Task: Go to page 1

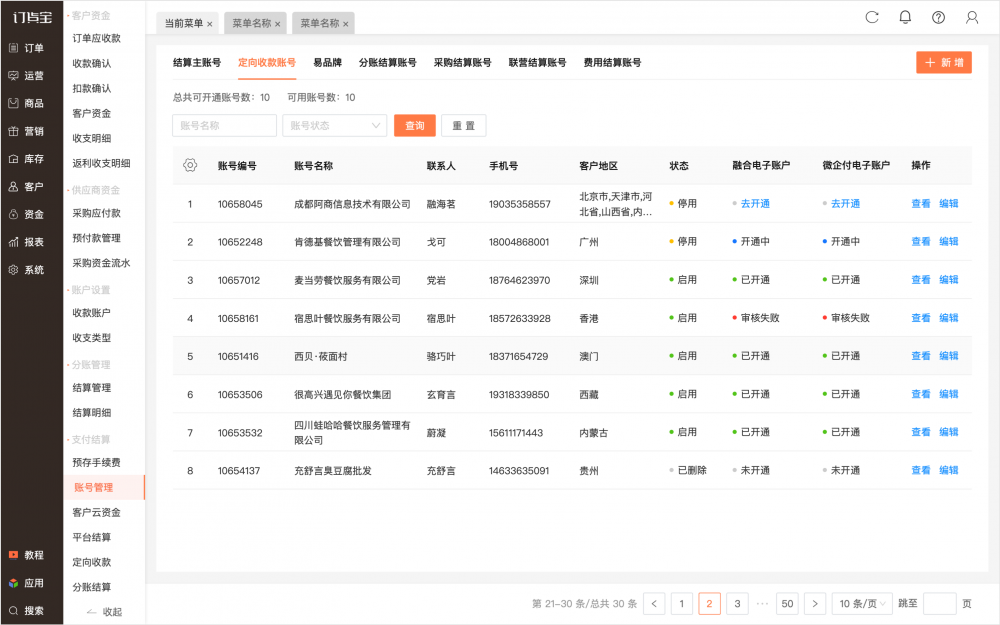Action: point(682,603)
